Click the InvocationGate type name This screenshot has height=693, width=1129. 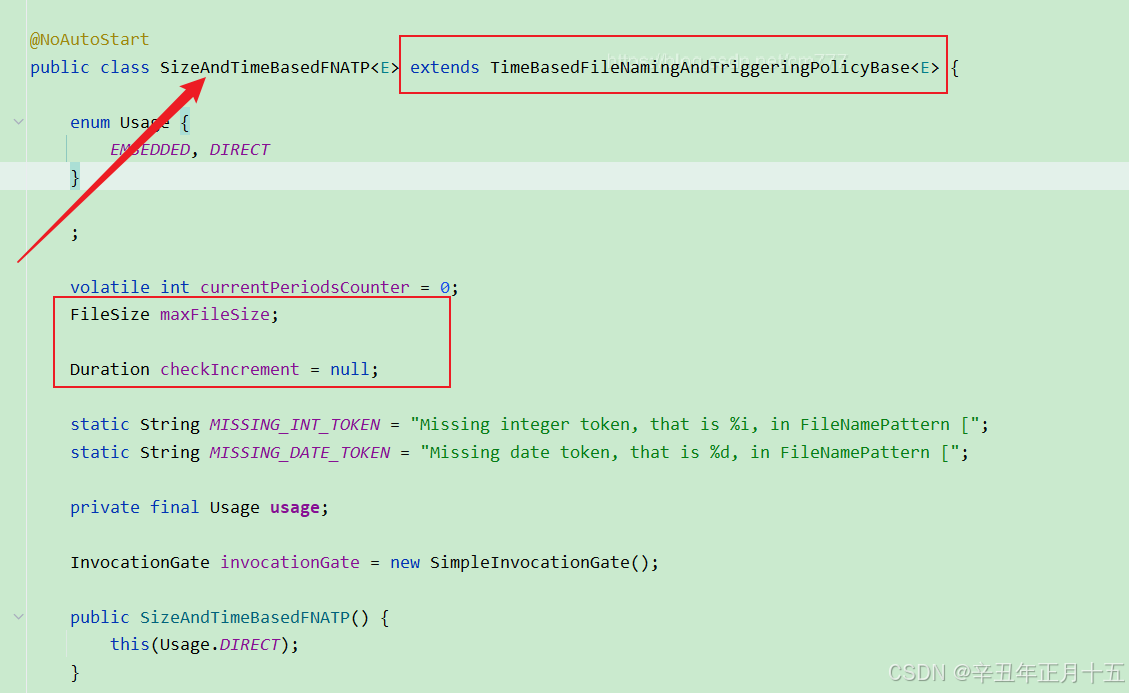pyautogui.click(x=140, y=563)
